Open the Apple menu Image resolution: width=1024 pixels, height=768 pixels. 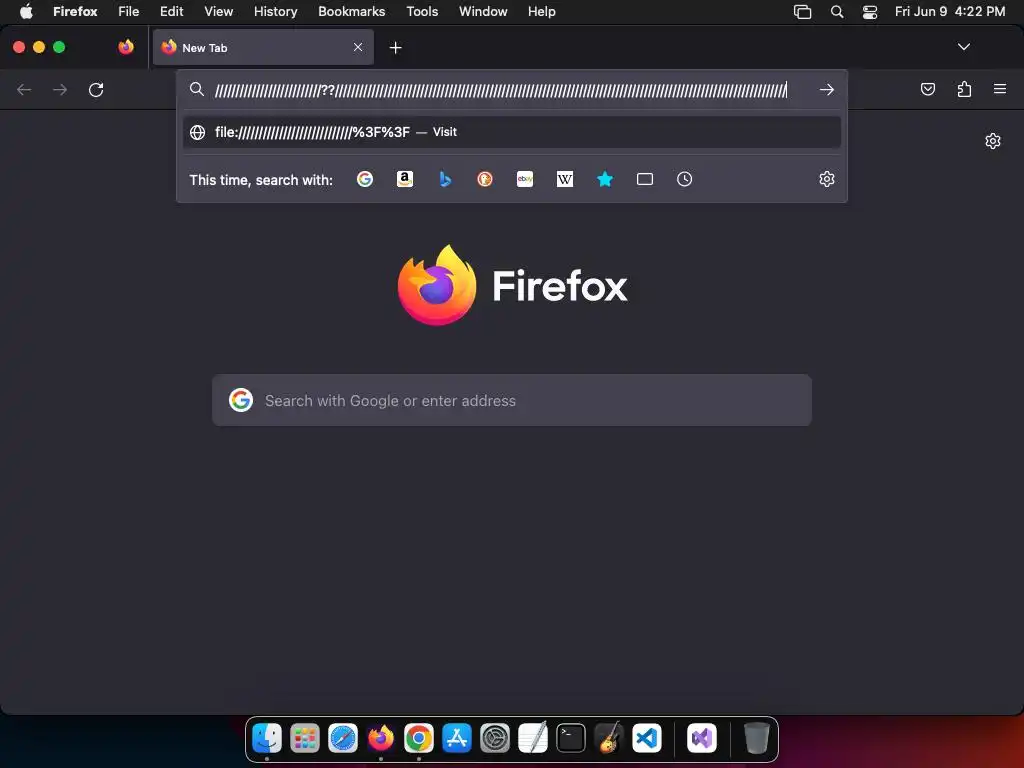pyautogui.click(x=25, y=11)
